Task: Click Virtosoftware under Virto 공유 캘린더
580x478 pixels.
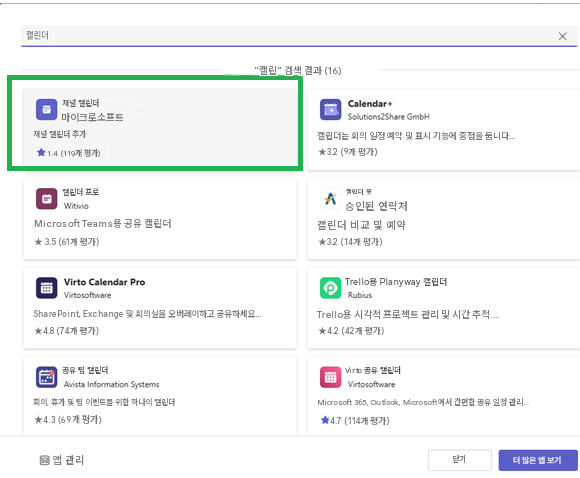Action: [371, 384]
